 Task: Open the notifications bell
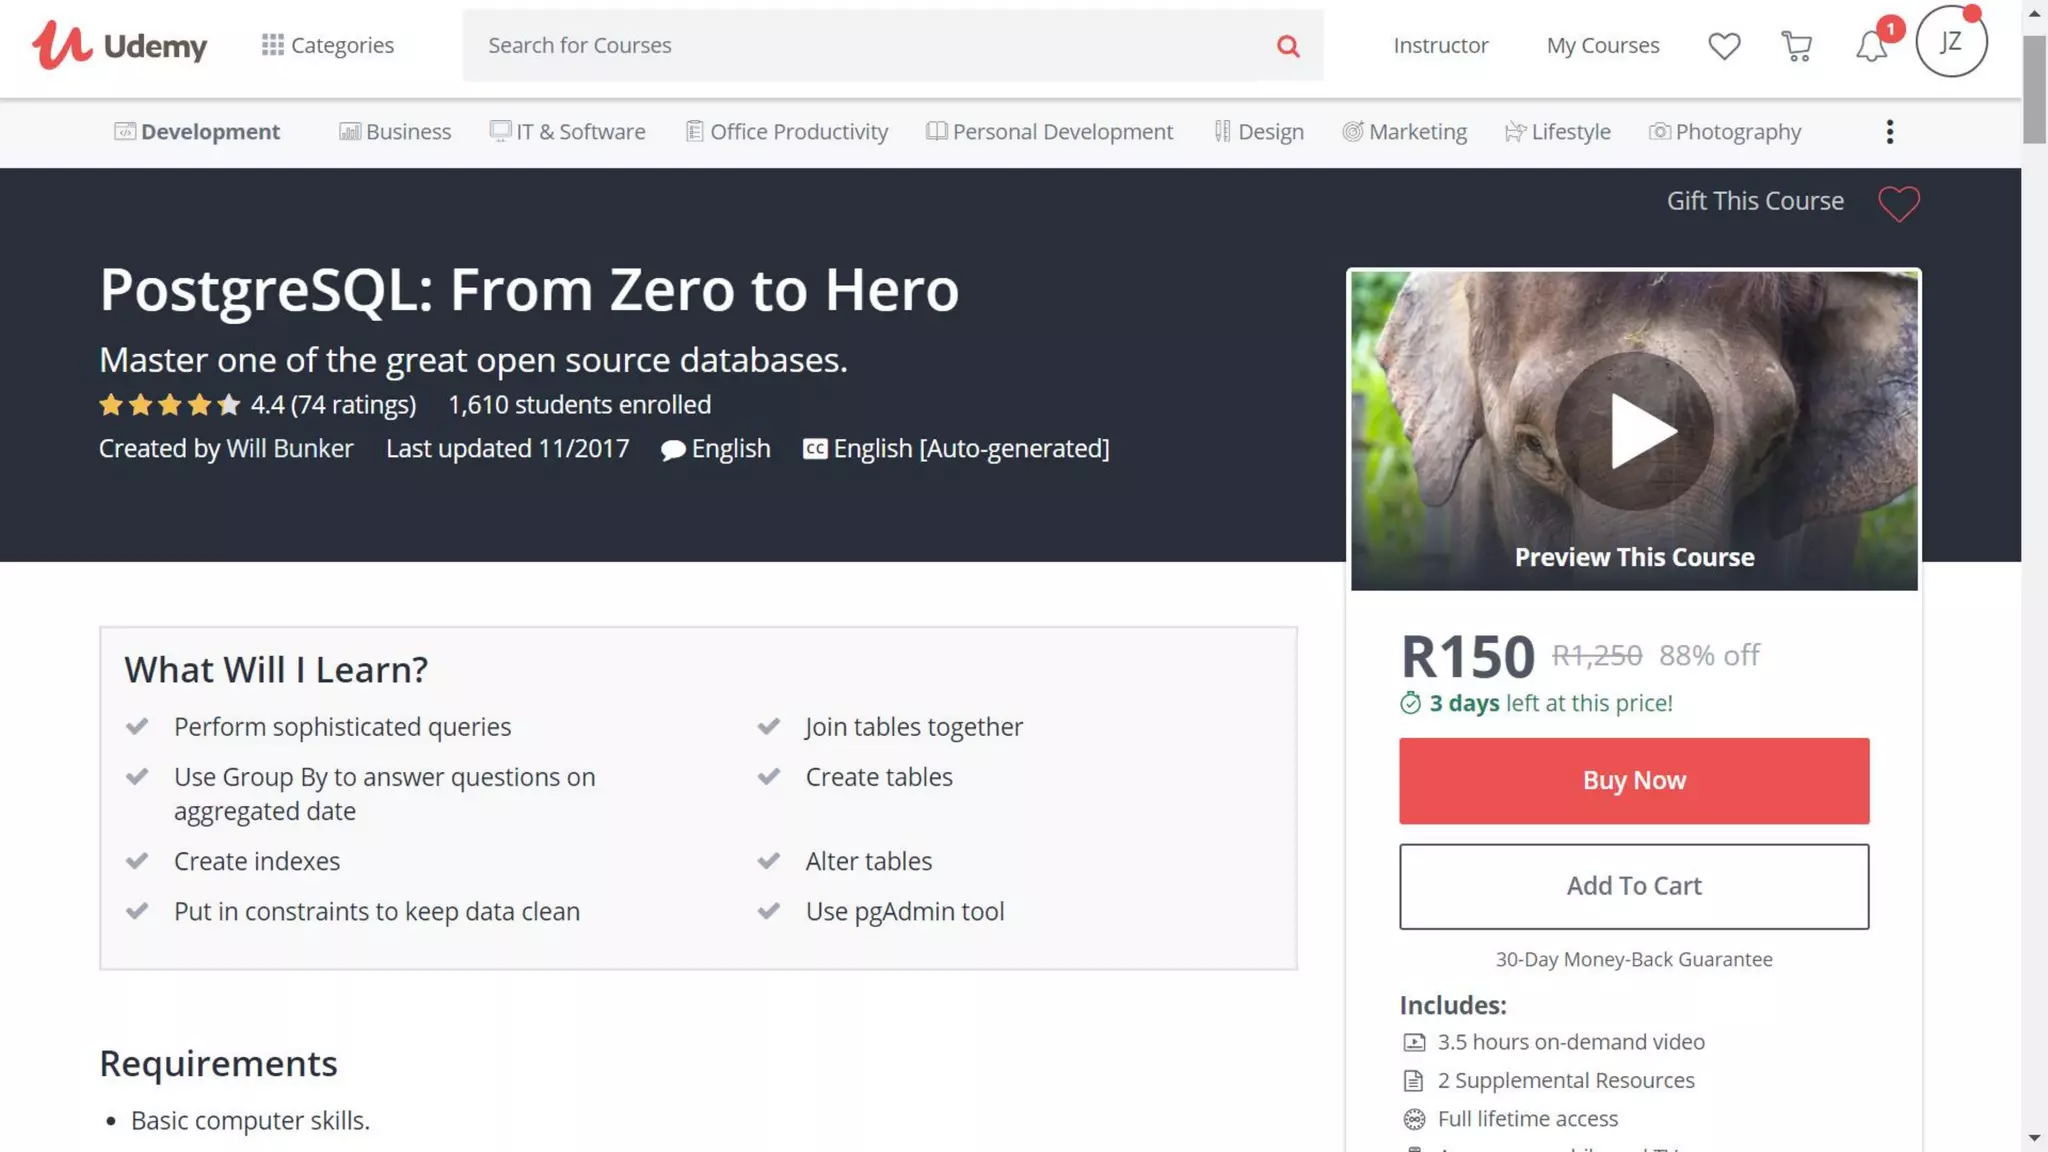[1871, 46]
